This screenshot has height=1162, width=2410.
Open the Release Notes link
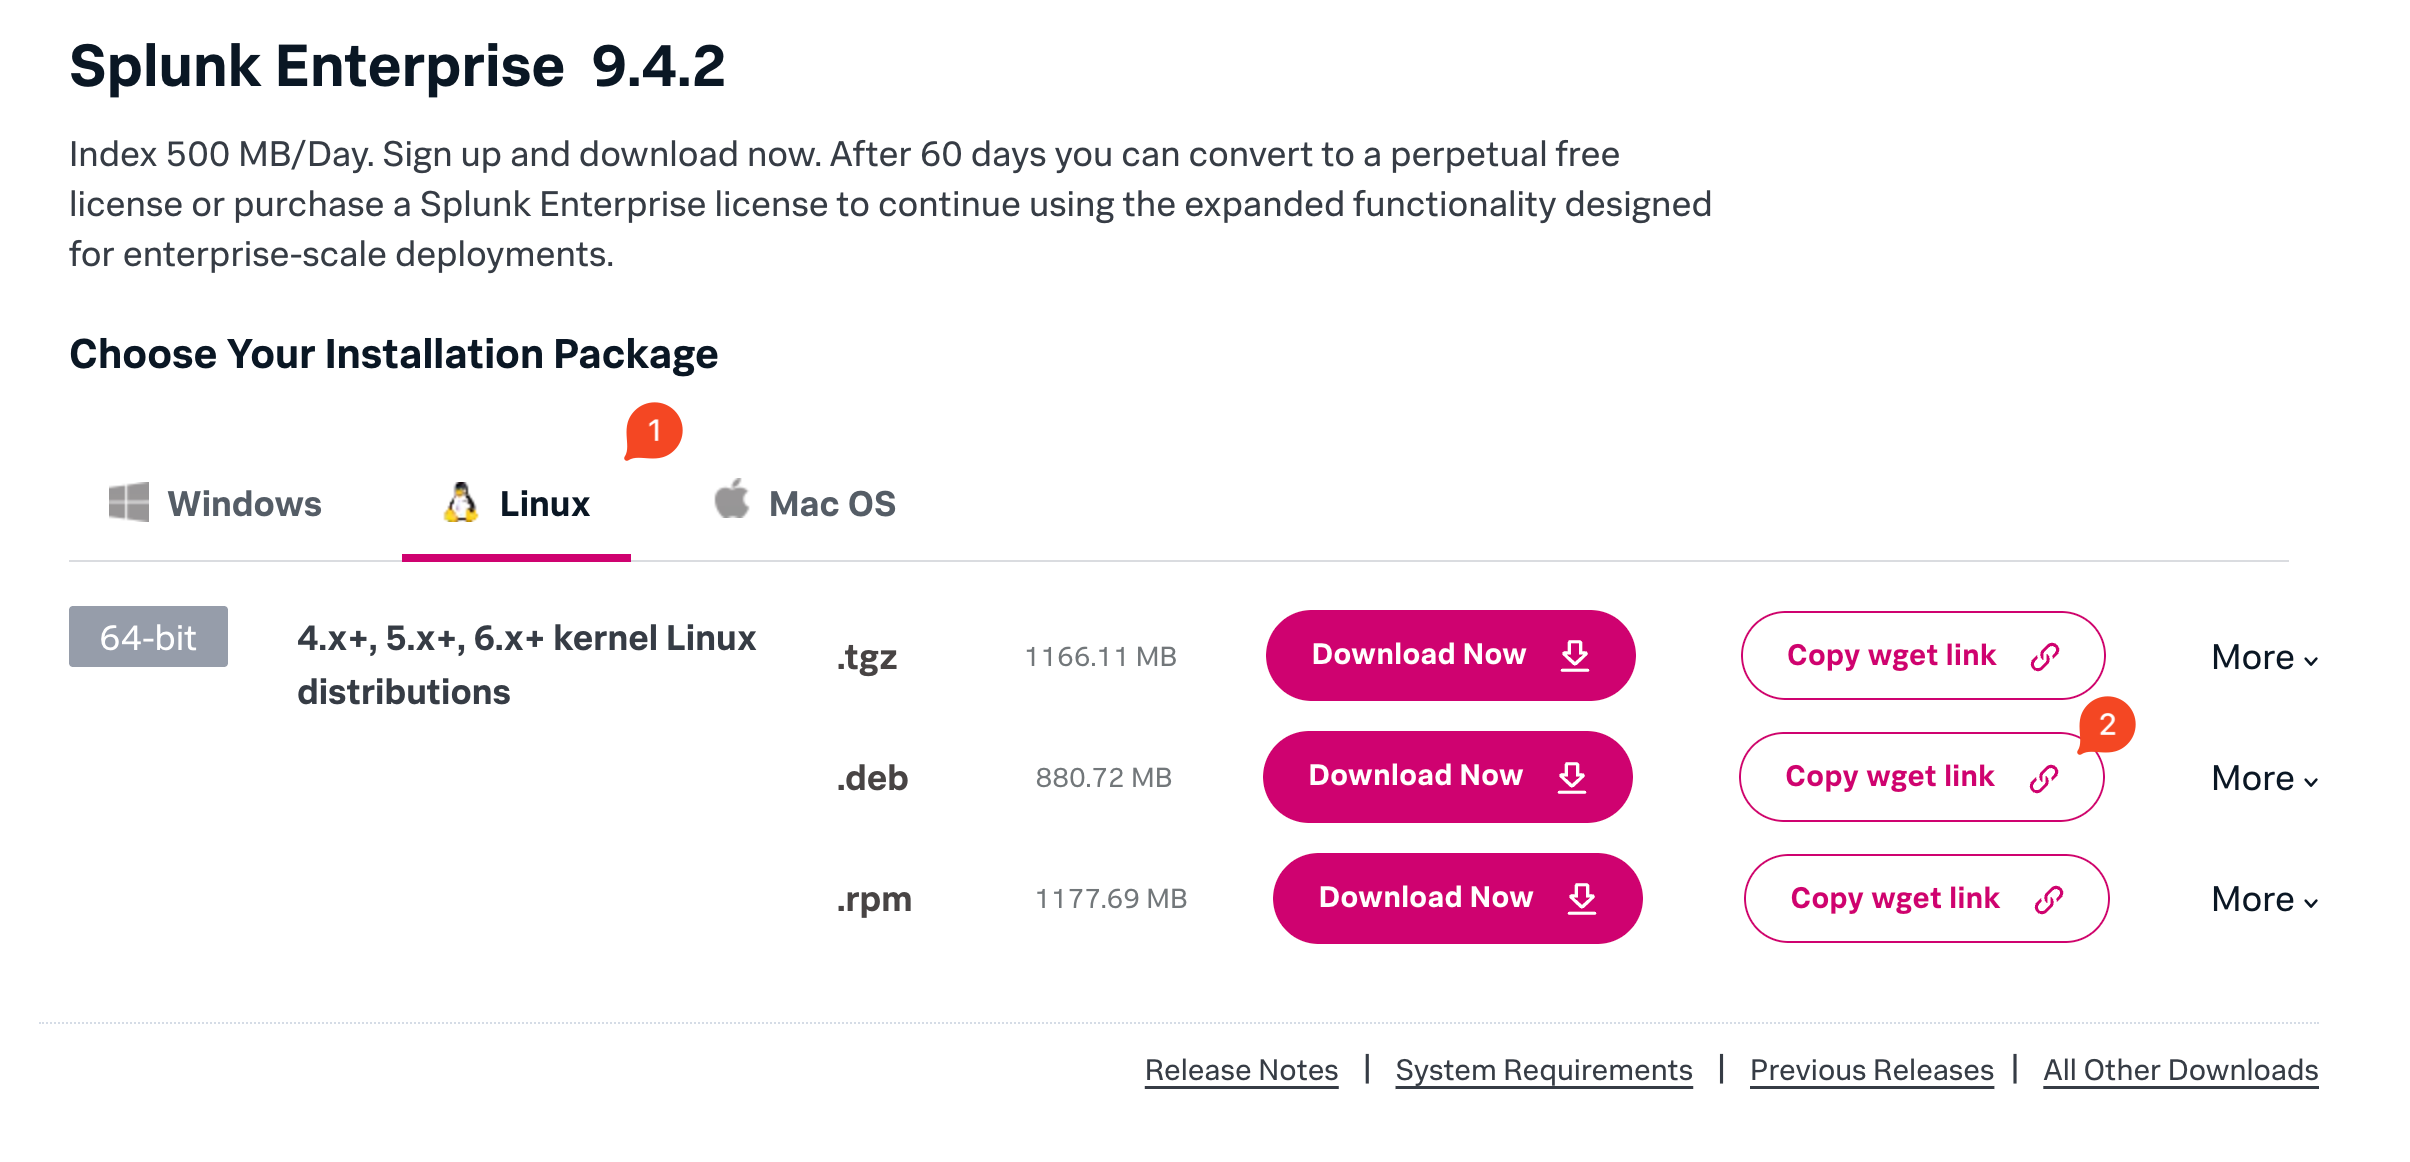1241,1069
